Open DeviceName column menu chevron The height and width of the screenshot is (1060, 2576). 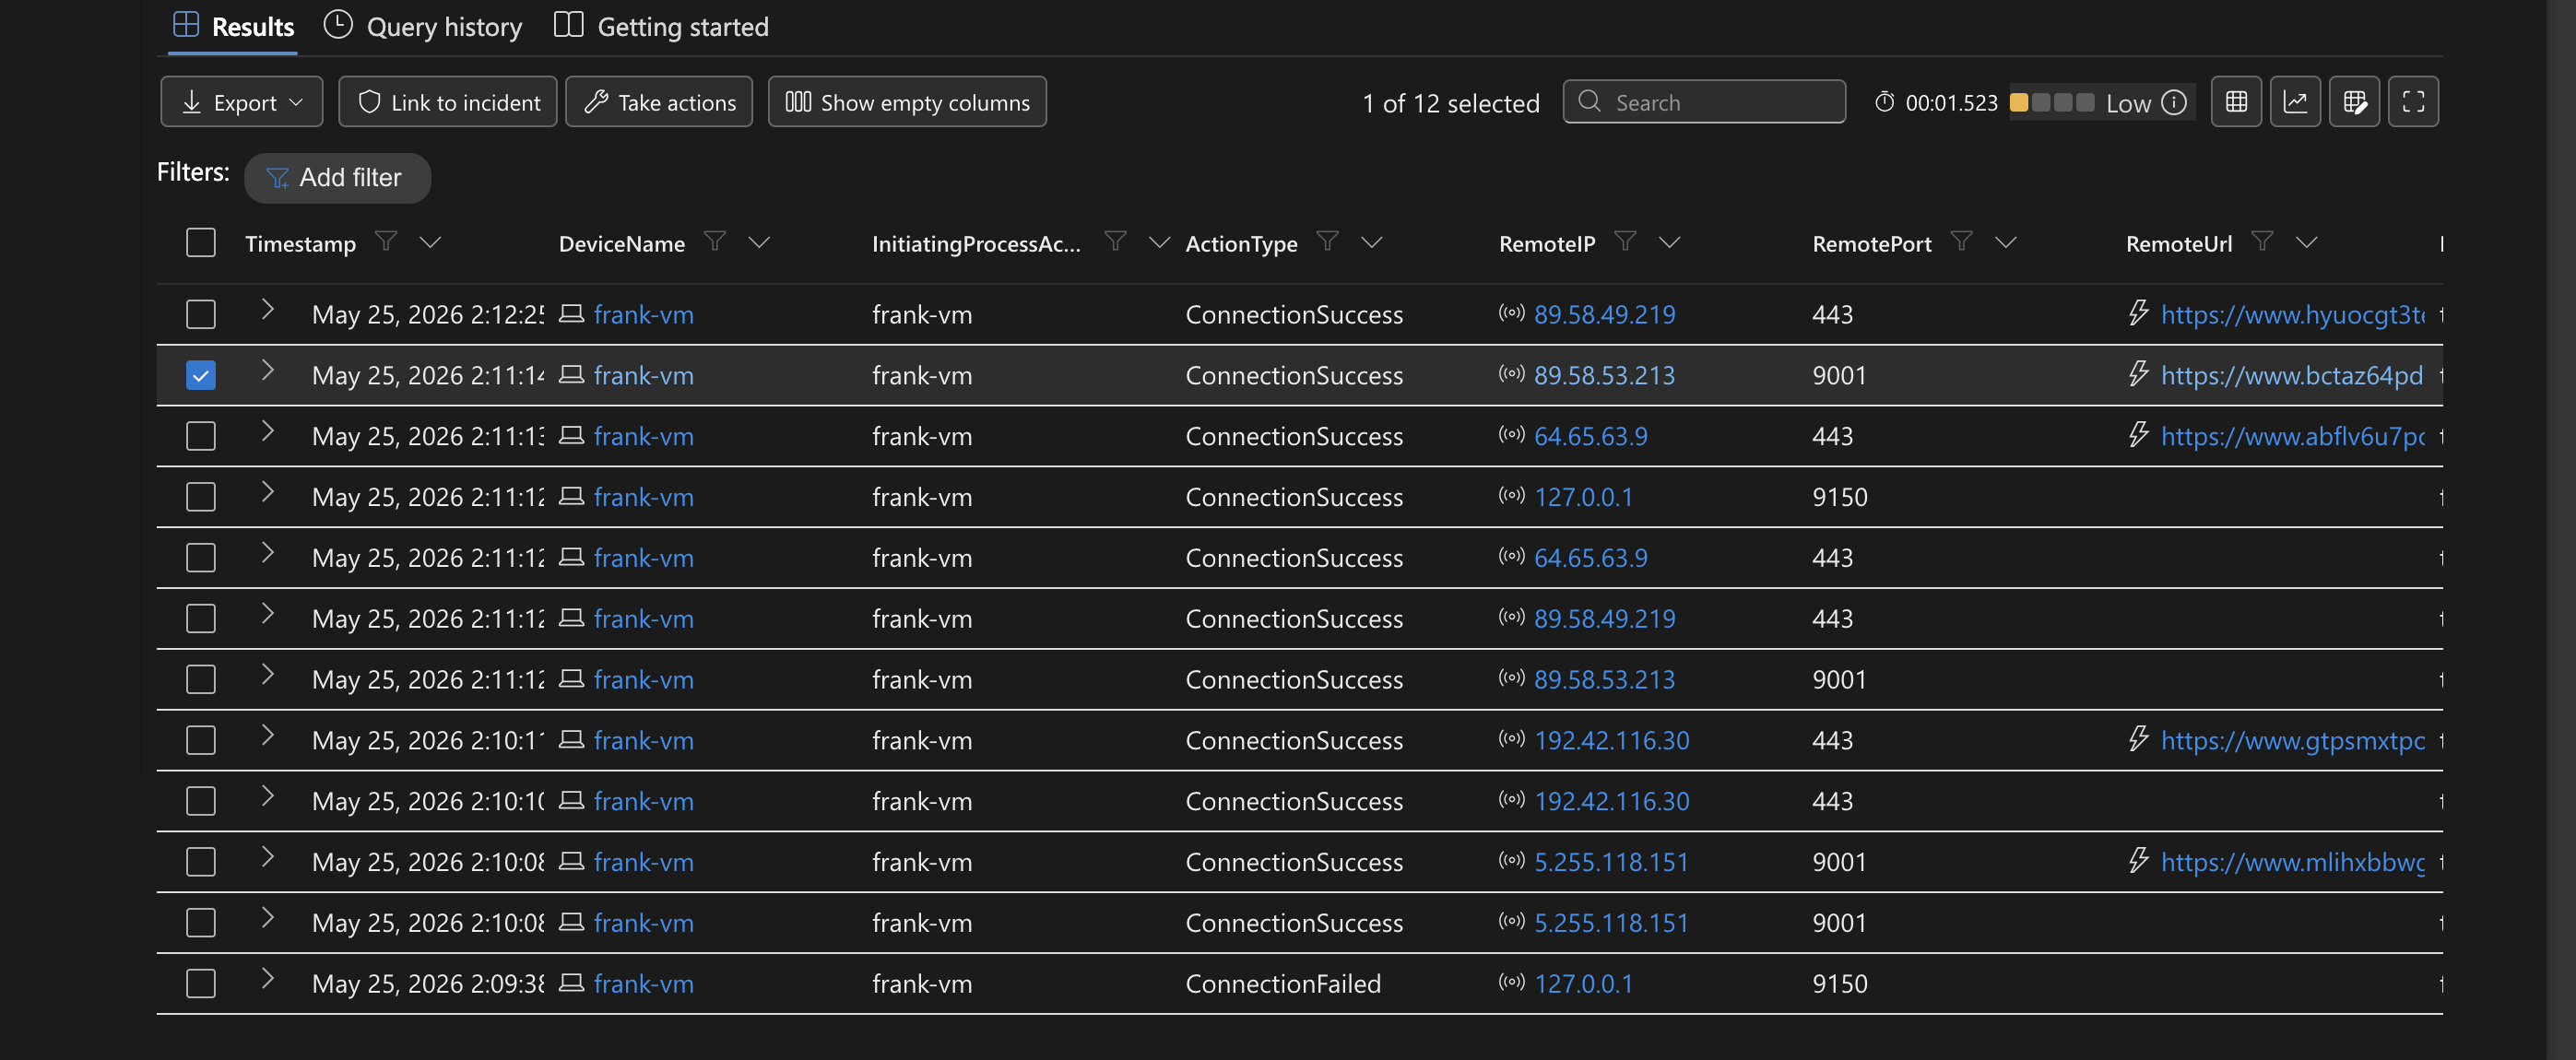(x=759, y=242)
